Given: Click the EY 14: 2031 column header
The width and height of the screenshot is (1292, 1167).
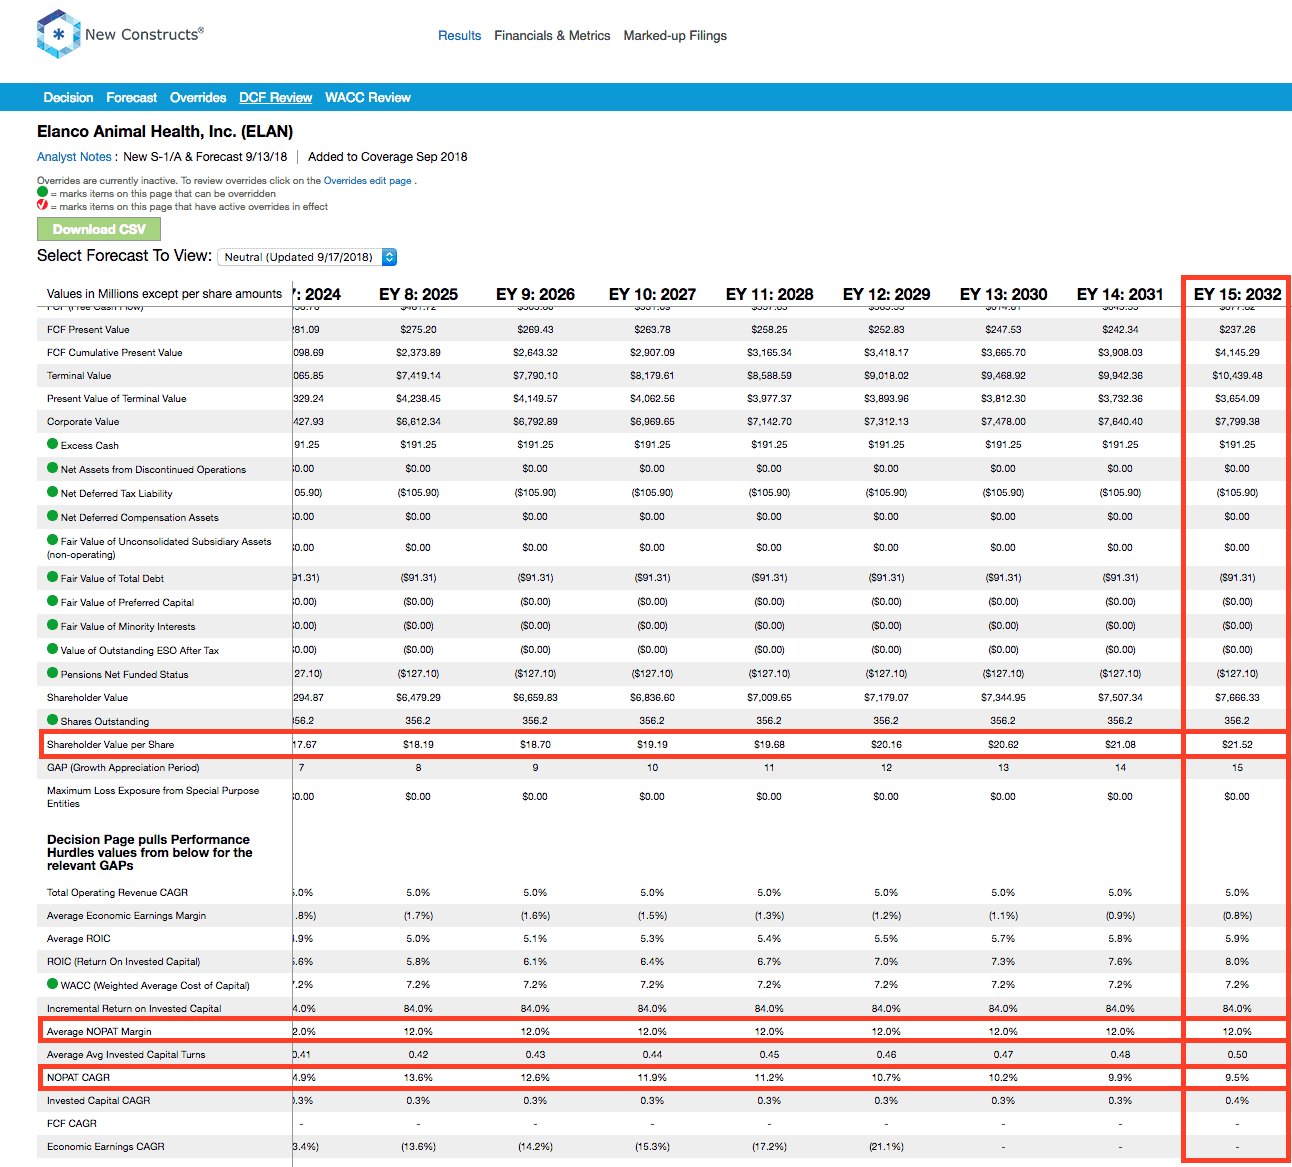Looking at the screenshot, I should [1120, 294].
